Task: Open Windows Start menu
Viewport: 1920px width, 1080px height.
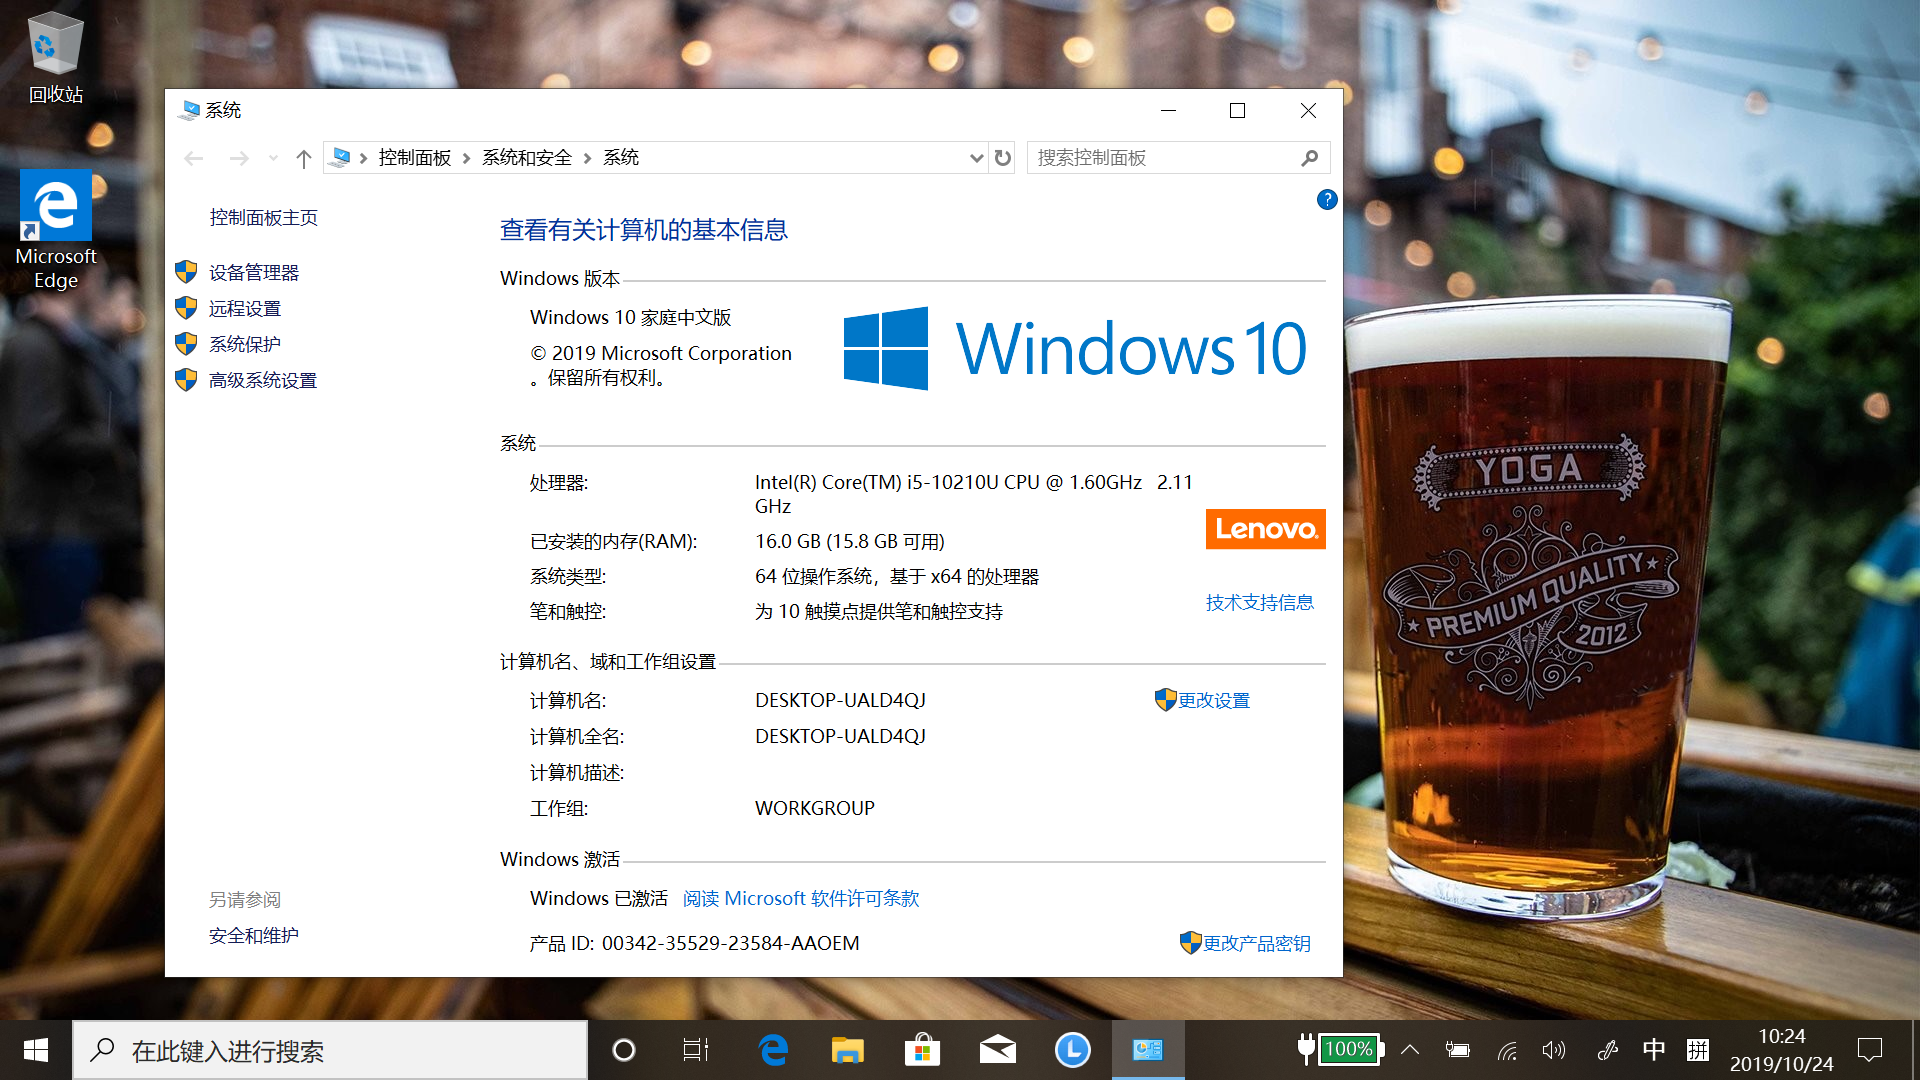Action: (36, 1050)
